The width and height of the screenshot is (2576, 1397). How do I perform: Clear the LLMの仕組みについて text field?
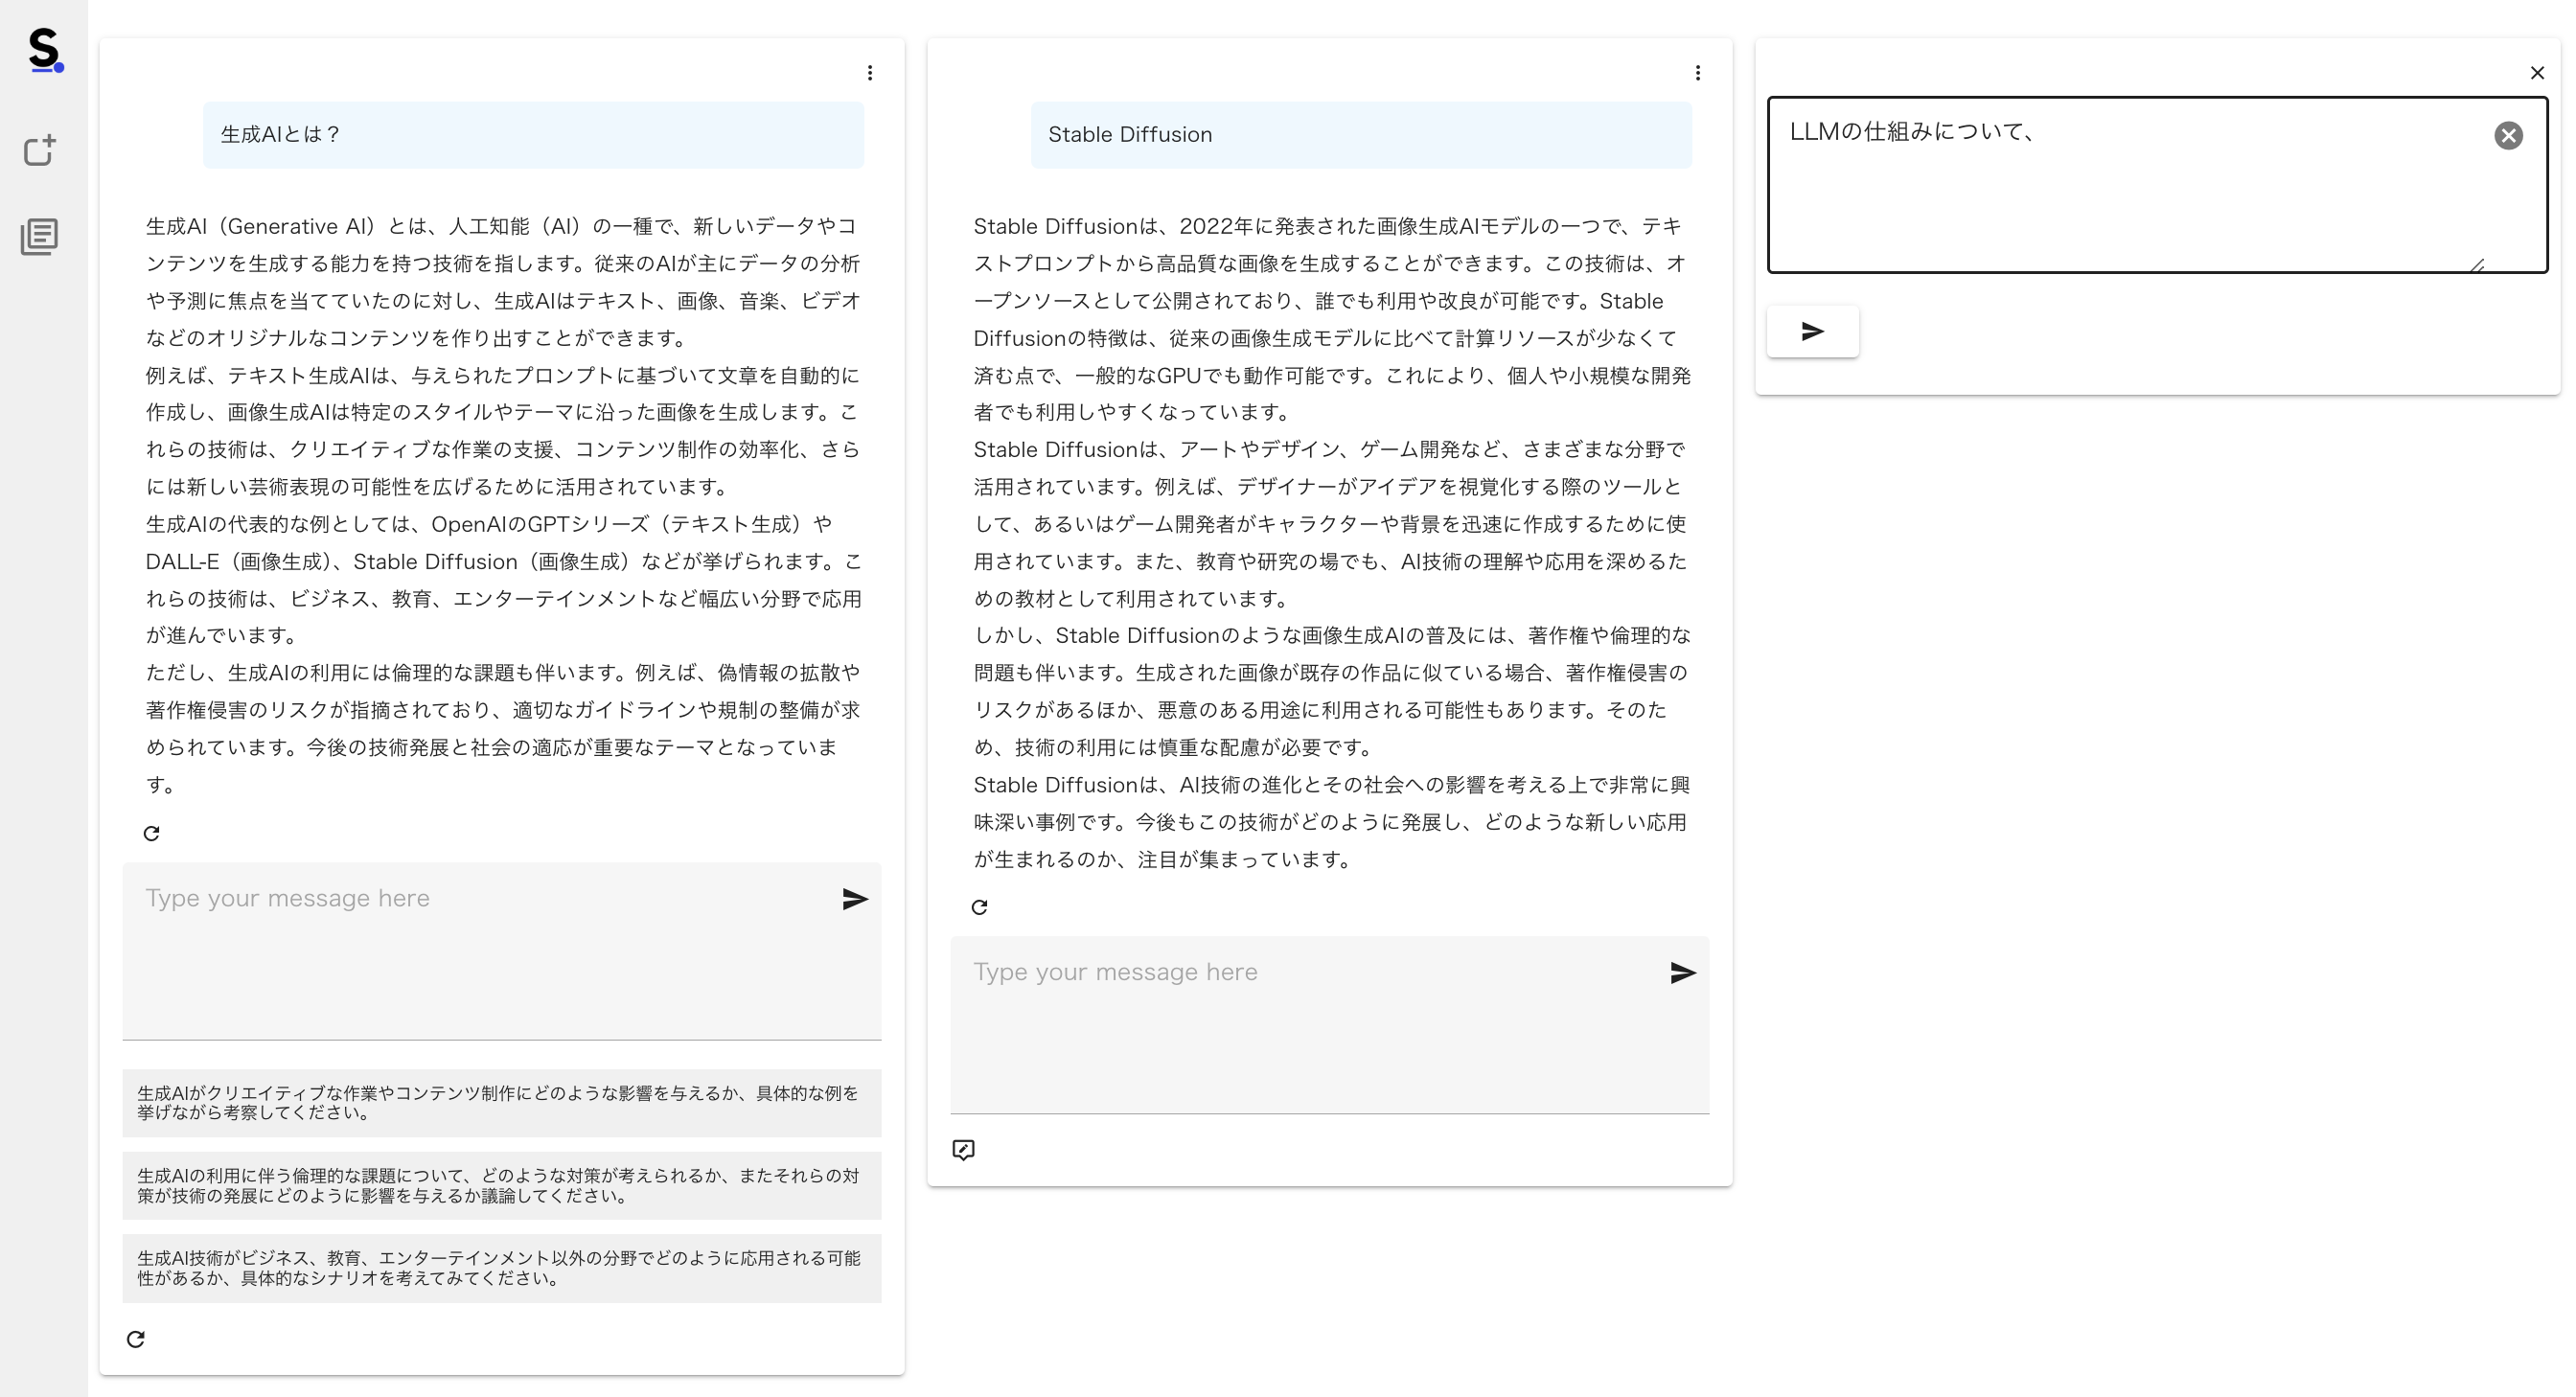pos(2508,135)
